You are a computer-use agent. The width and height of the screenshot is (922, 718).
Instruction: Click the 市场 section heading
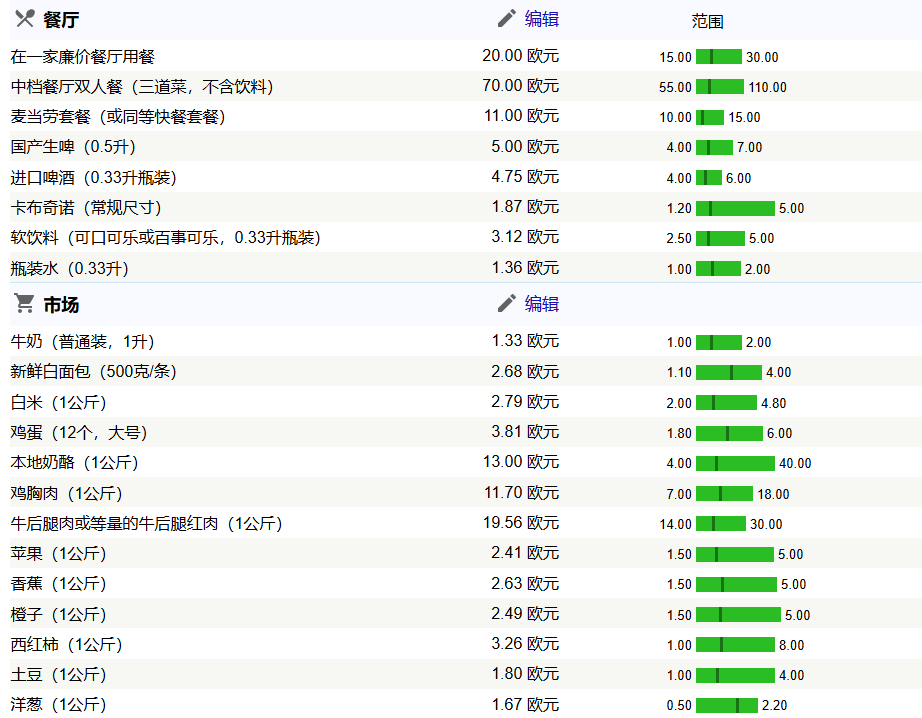click(62, 305)
